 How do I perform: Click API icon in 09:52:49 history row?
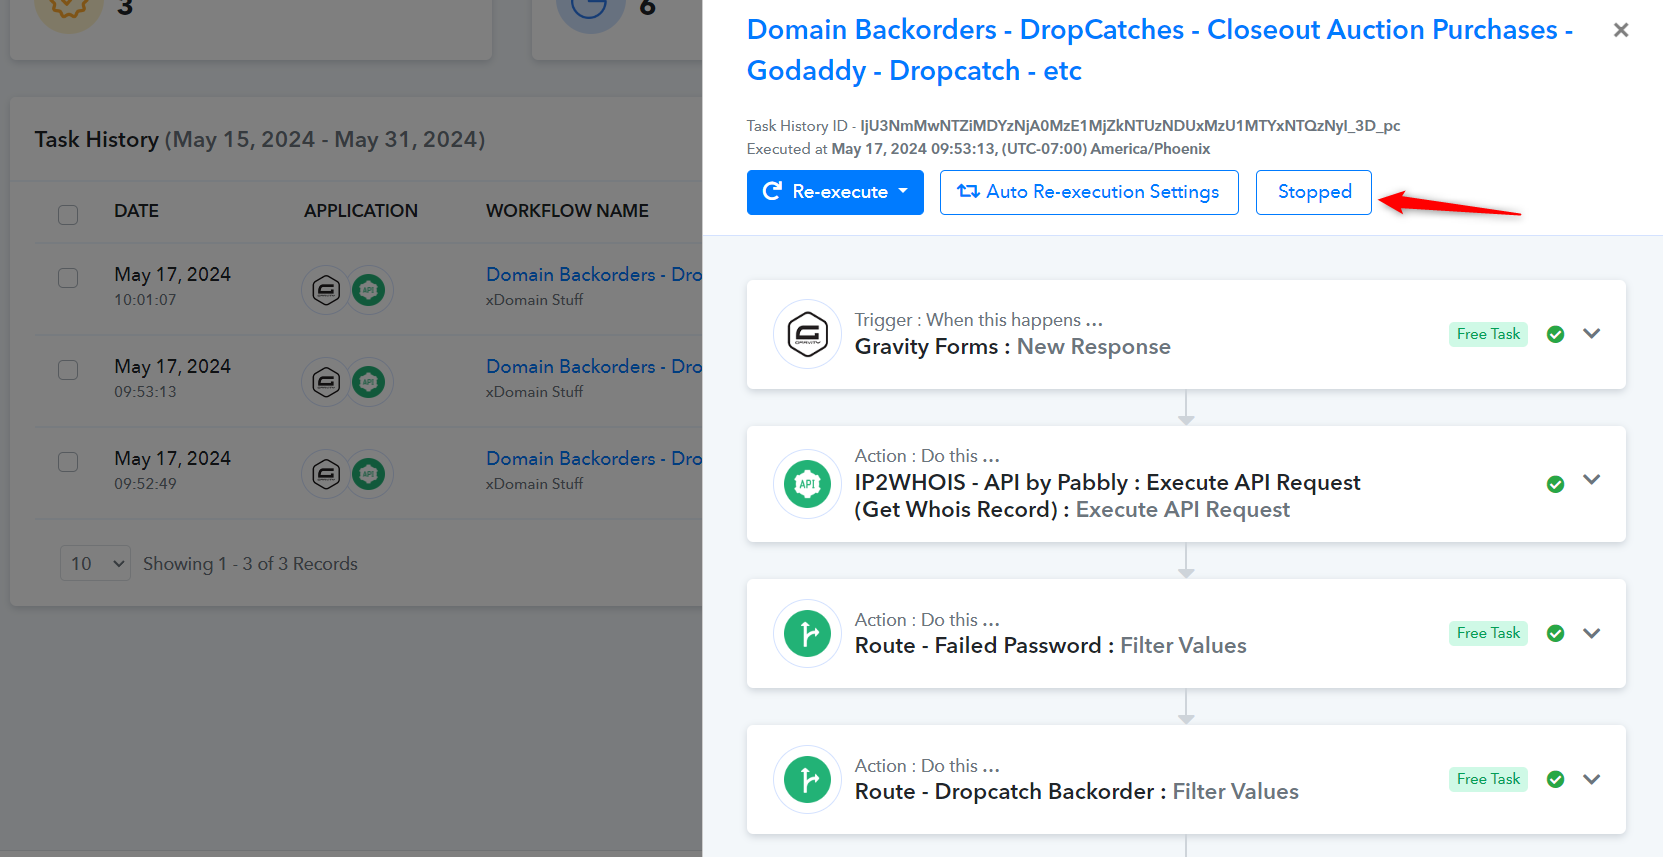click(x=369, y=474)
